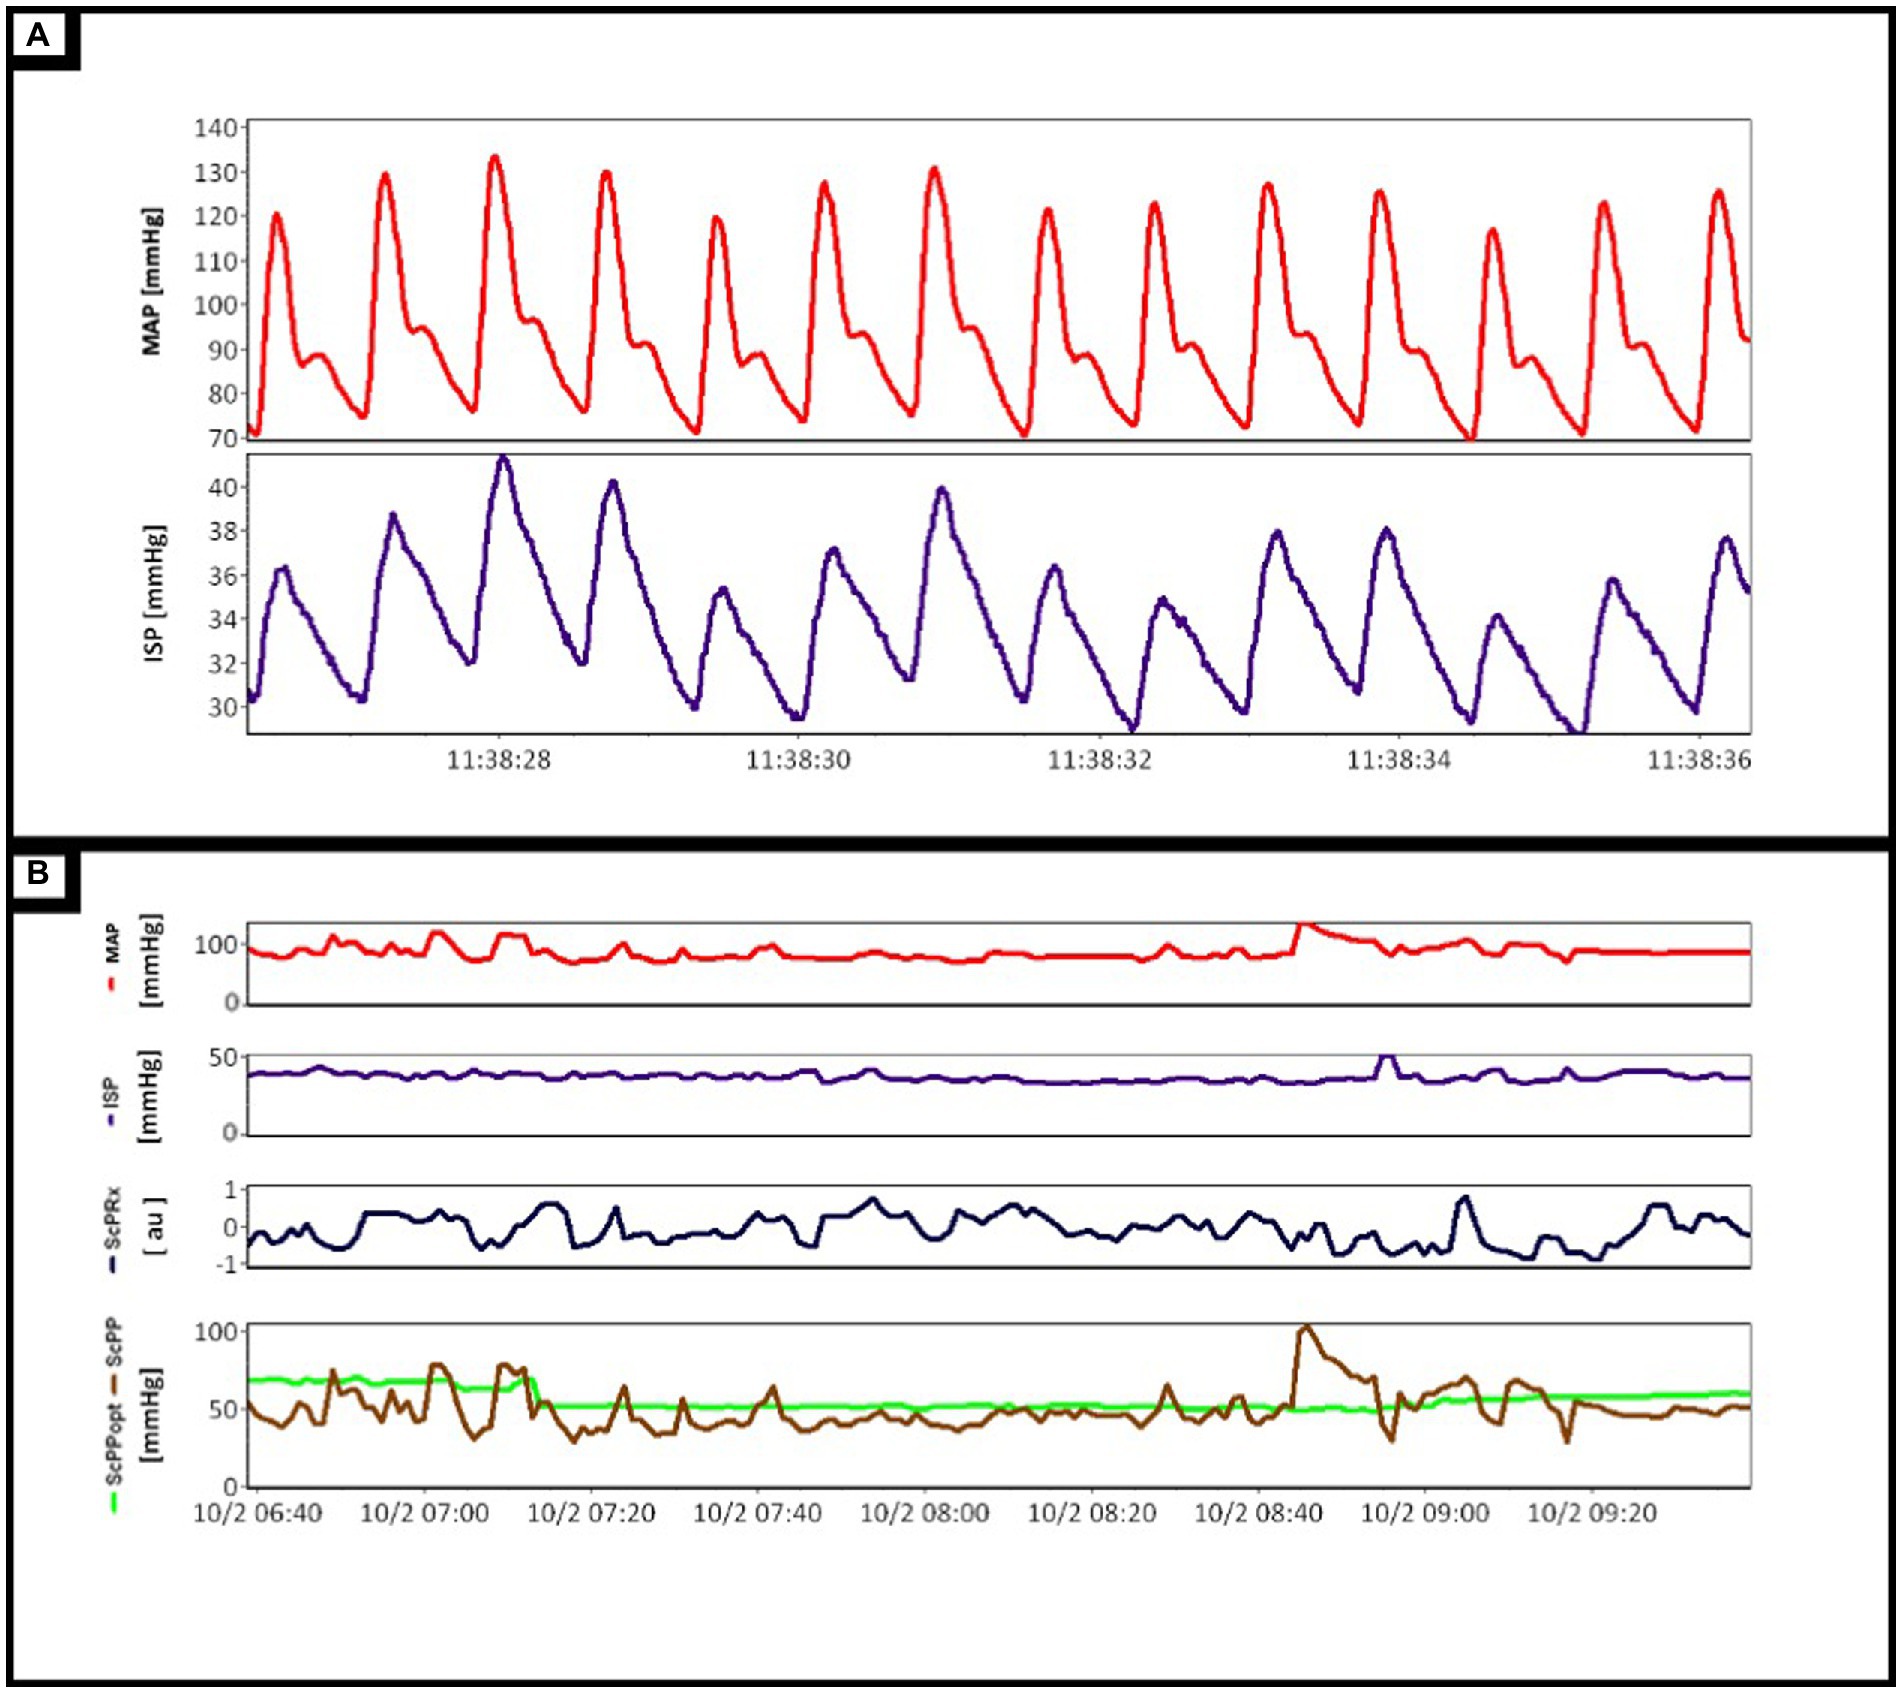Click the 10/2 06:40 time label

click(258, 1514)
